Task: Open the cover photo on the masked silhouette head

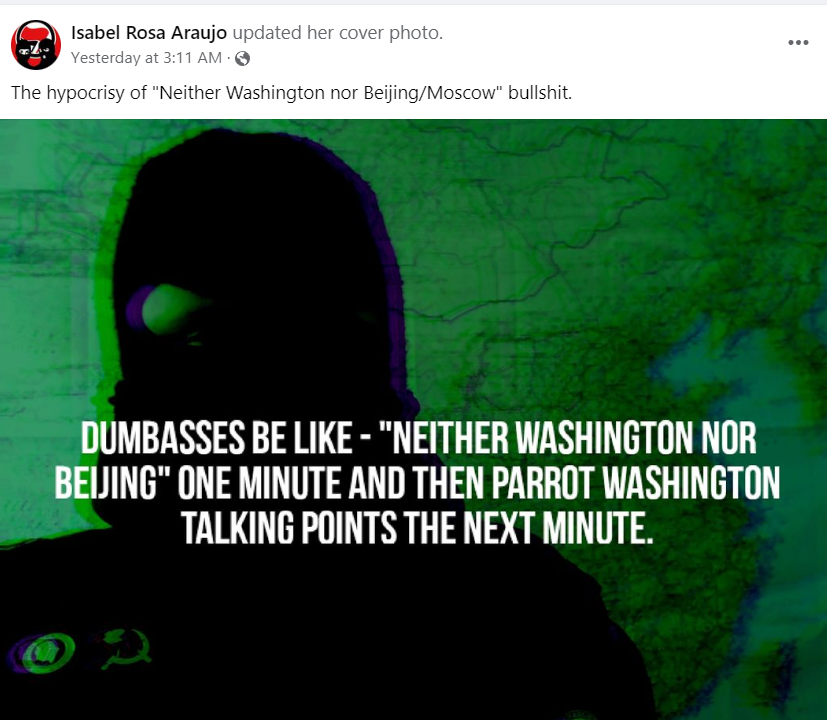Action: (x=253, y=237)
